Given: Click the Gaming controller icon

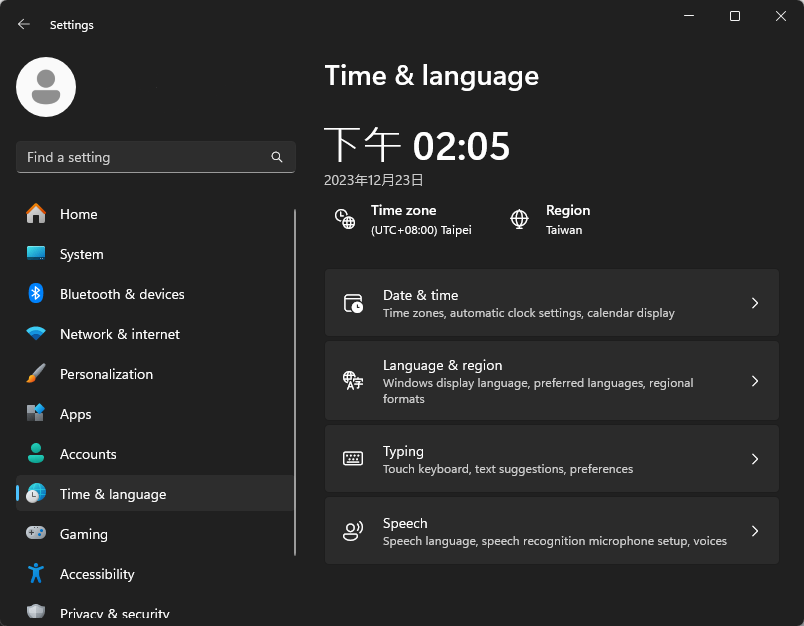Looking at the screenshot, I should click(36, 533).
